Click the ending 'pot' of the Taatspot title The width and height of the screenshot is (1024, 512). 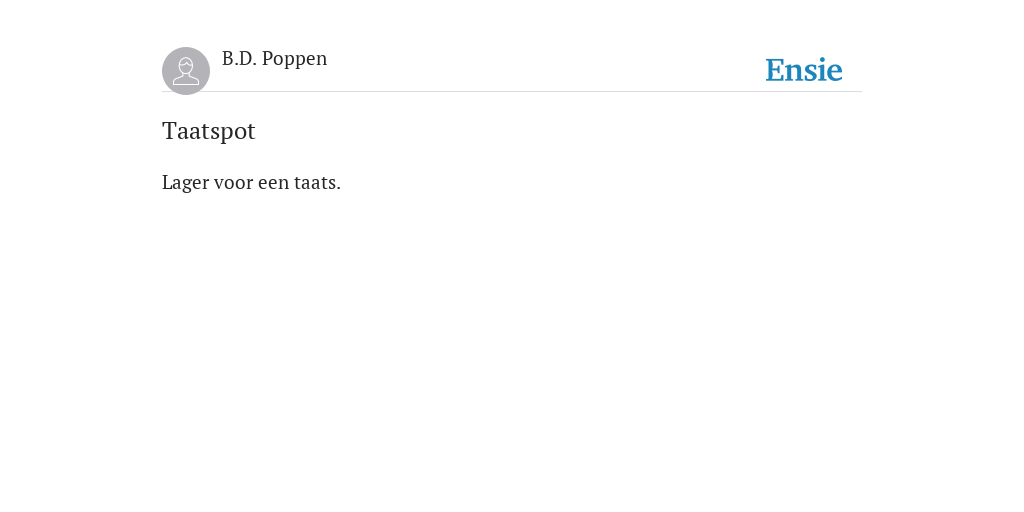click(x=240, y=132)
